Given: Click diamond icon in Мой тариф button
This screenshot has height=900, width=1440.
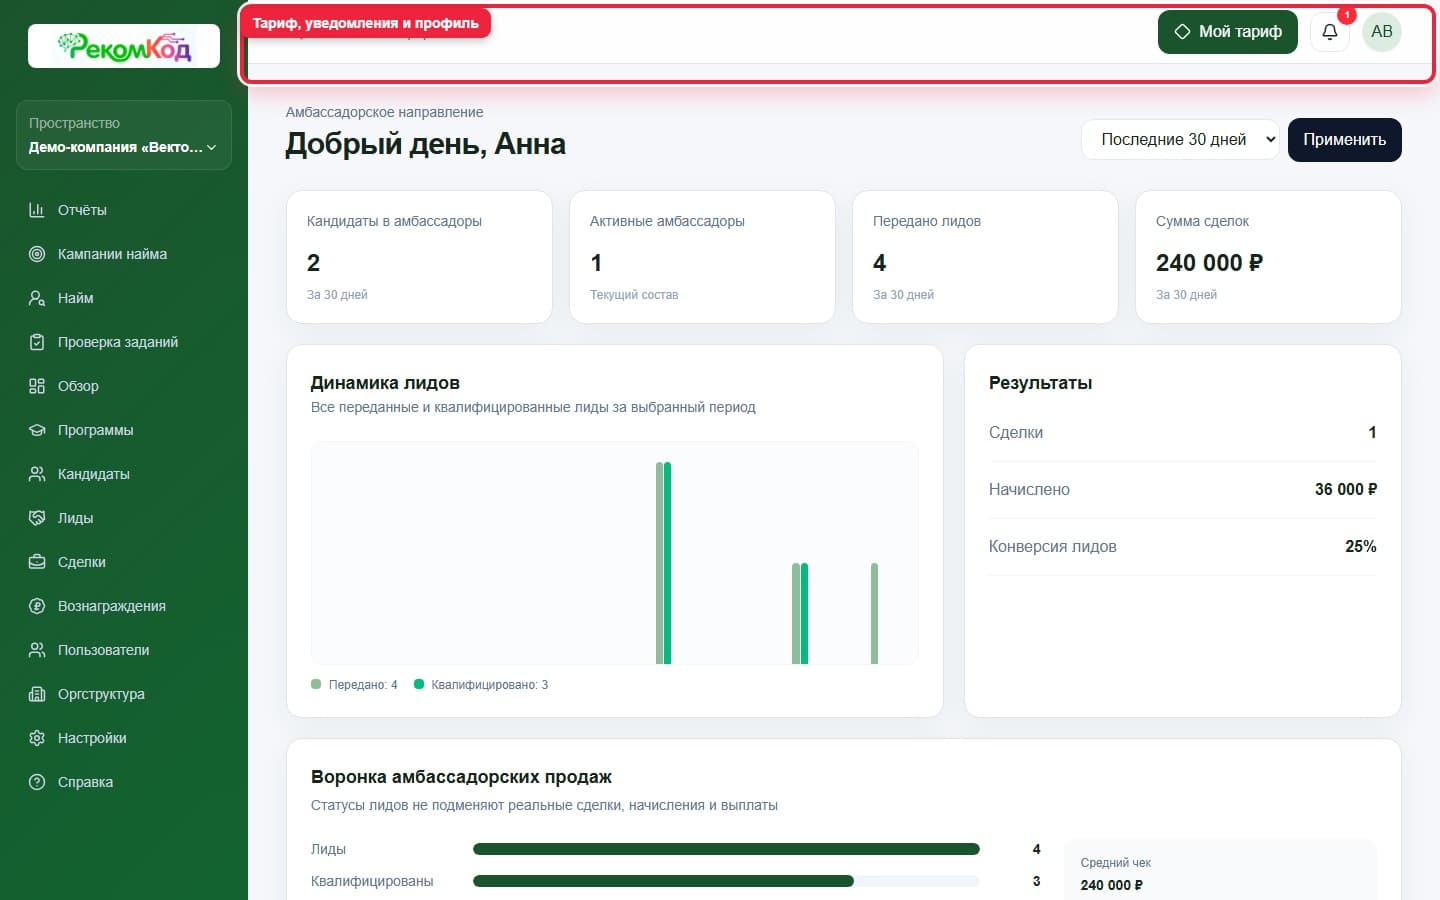Looking at the screenshot, I should (1182, 32).
